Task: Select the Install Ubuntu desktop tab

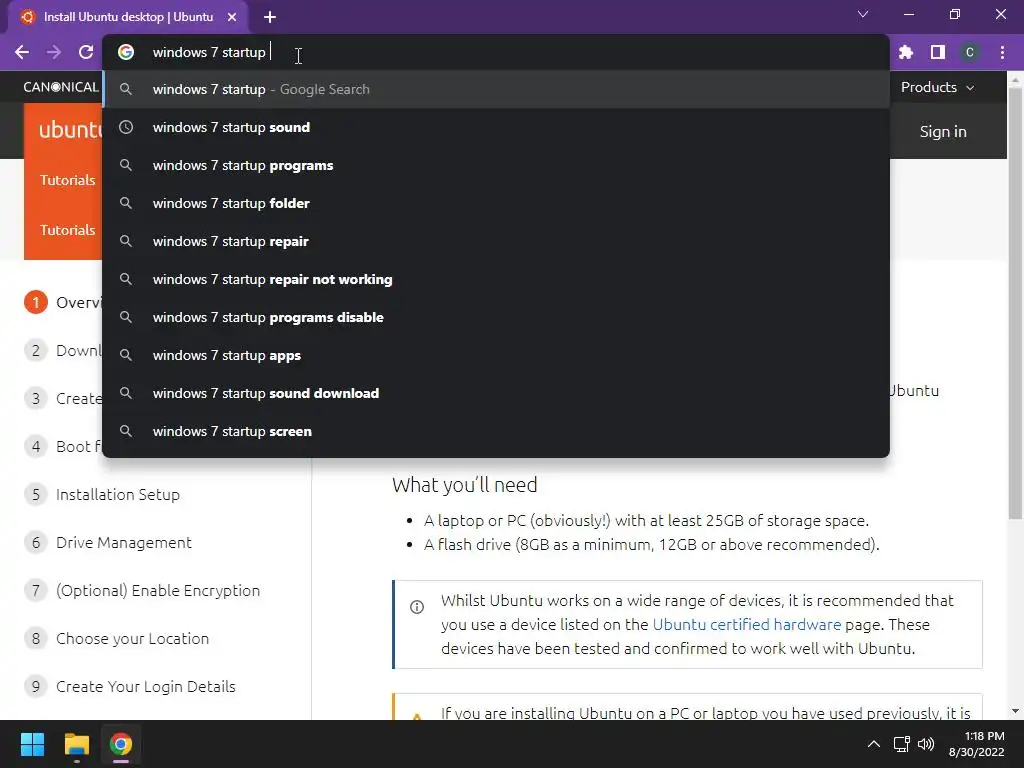Action: tap(129, 17)
